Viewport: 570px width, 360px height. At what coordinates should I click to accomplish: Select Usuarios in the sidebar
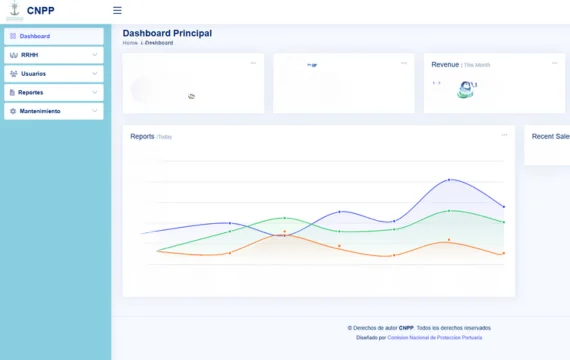tap(54, 74)
